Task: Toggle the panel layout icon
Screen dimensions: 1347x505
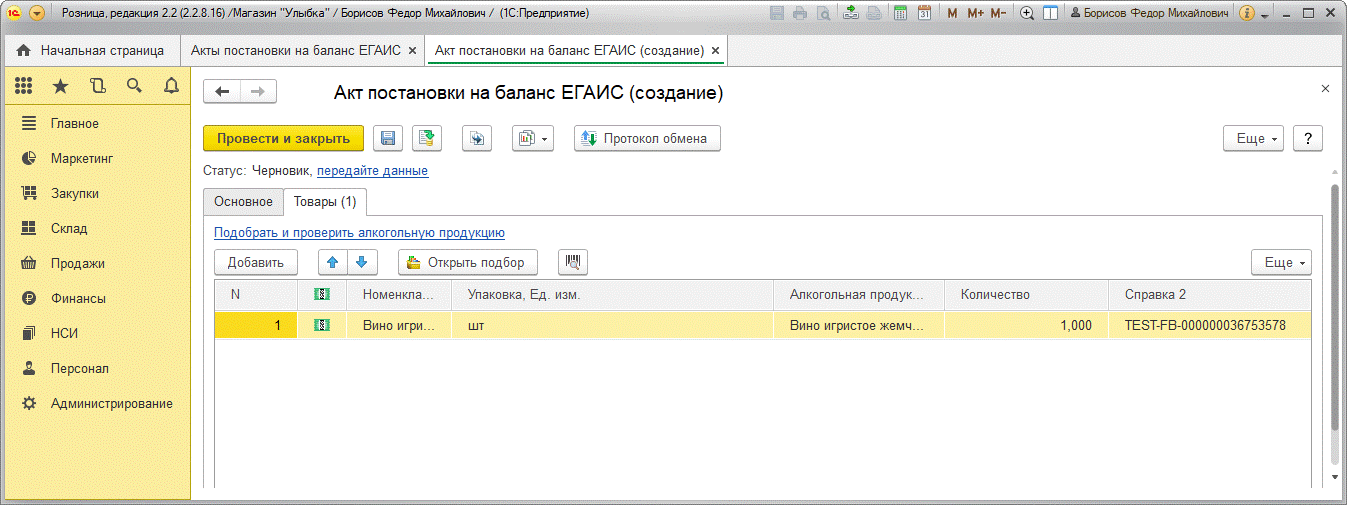Action: [x=1050, y=13]
